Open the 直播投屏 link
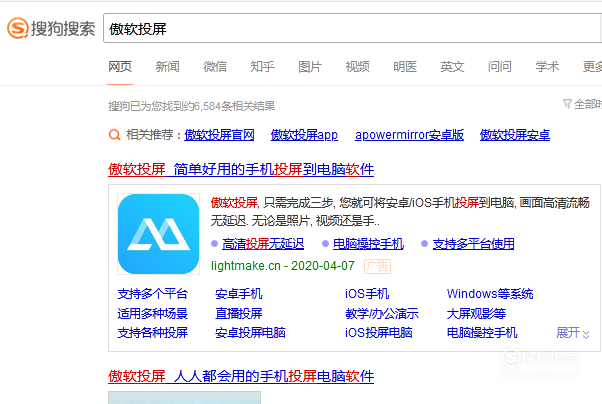The image size is (602, 404). click(x=238, y=313)
